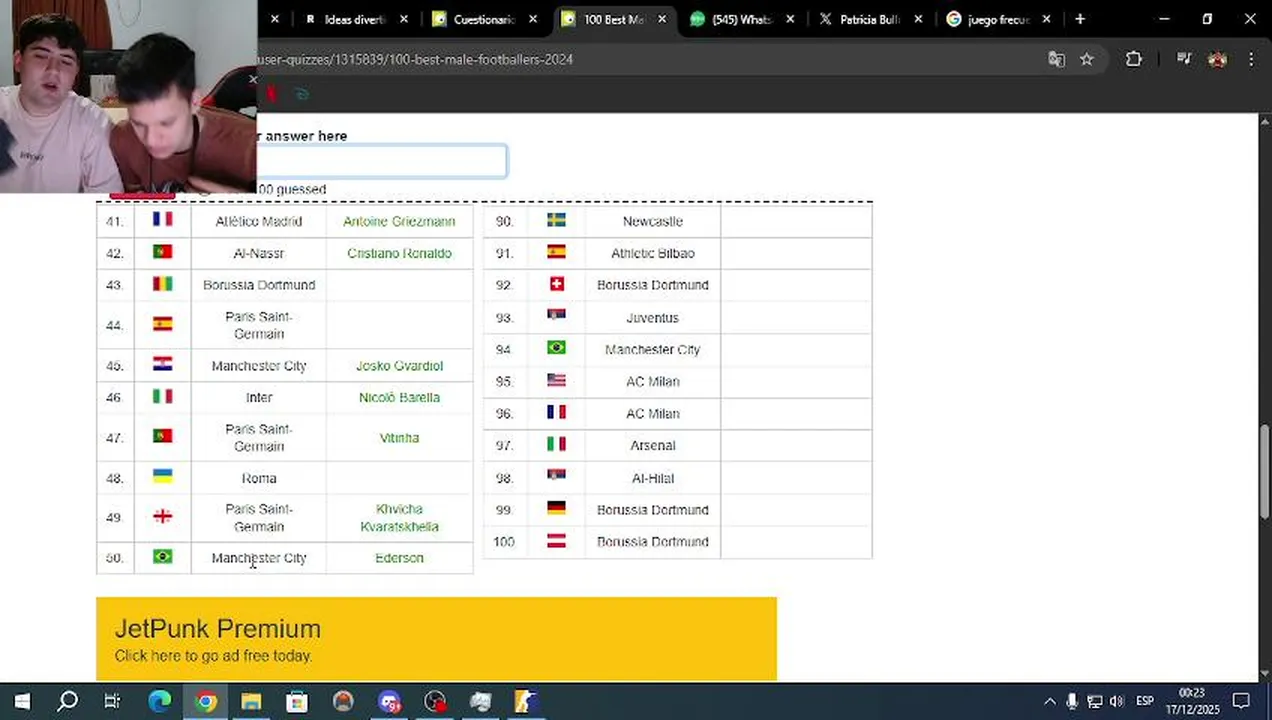1272x720 pixels.
Task: Click the translate page icon
Action: pos(1057,59)
